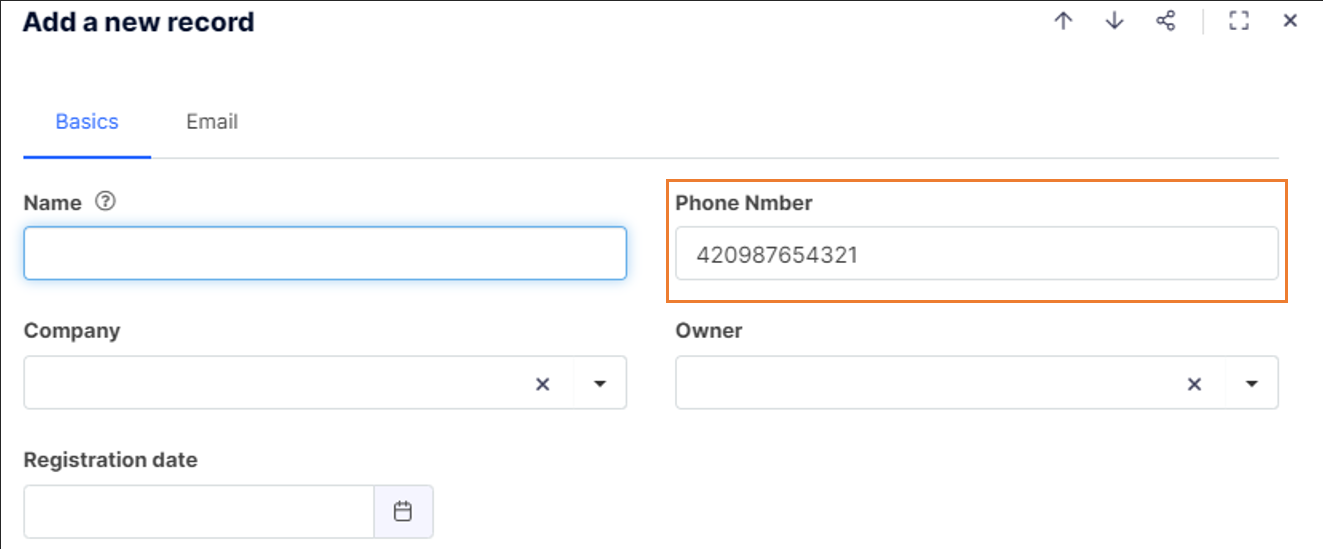The image size is (1323, 549).
Task: Click the help icon beside Name
Action: 106,202
